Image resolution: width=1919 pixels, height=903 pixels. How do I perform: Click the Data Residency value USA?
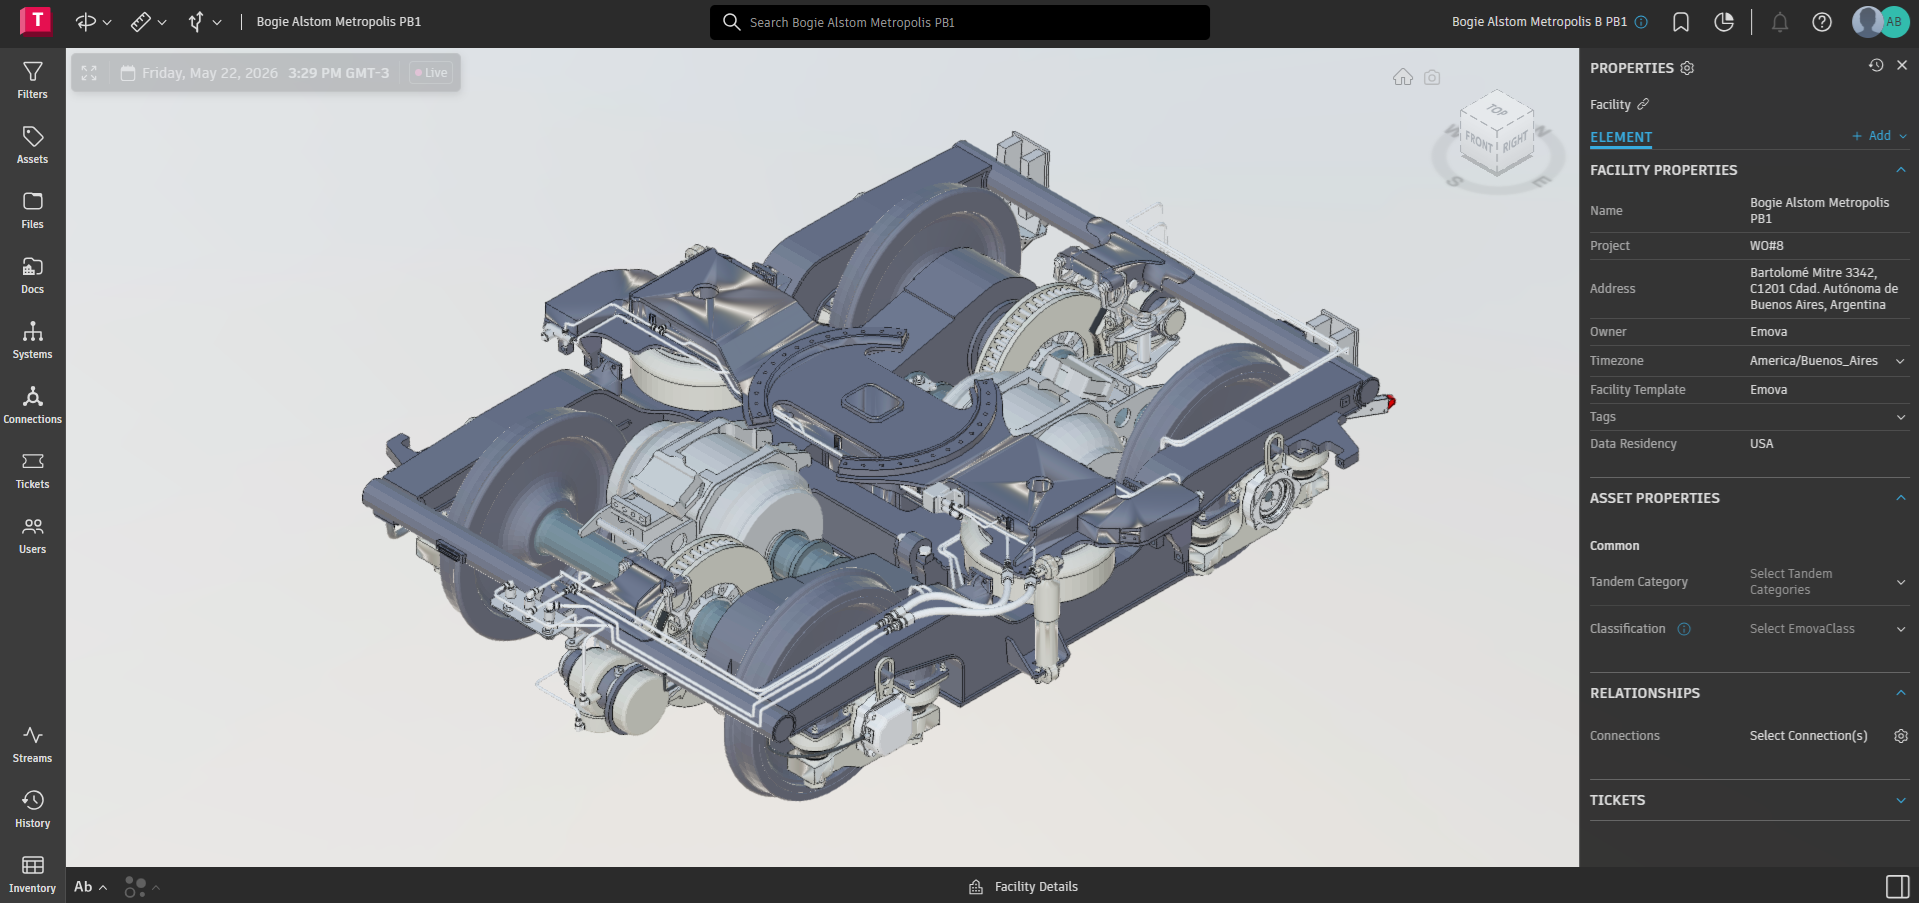pyautogui.click(x=1762, y=444)
